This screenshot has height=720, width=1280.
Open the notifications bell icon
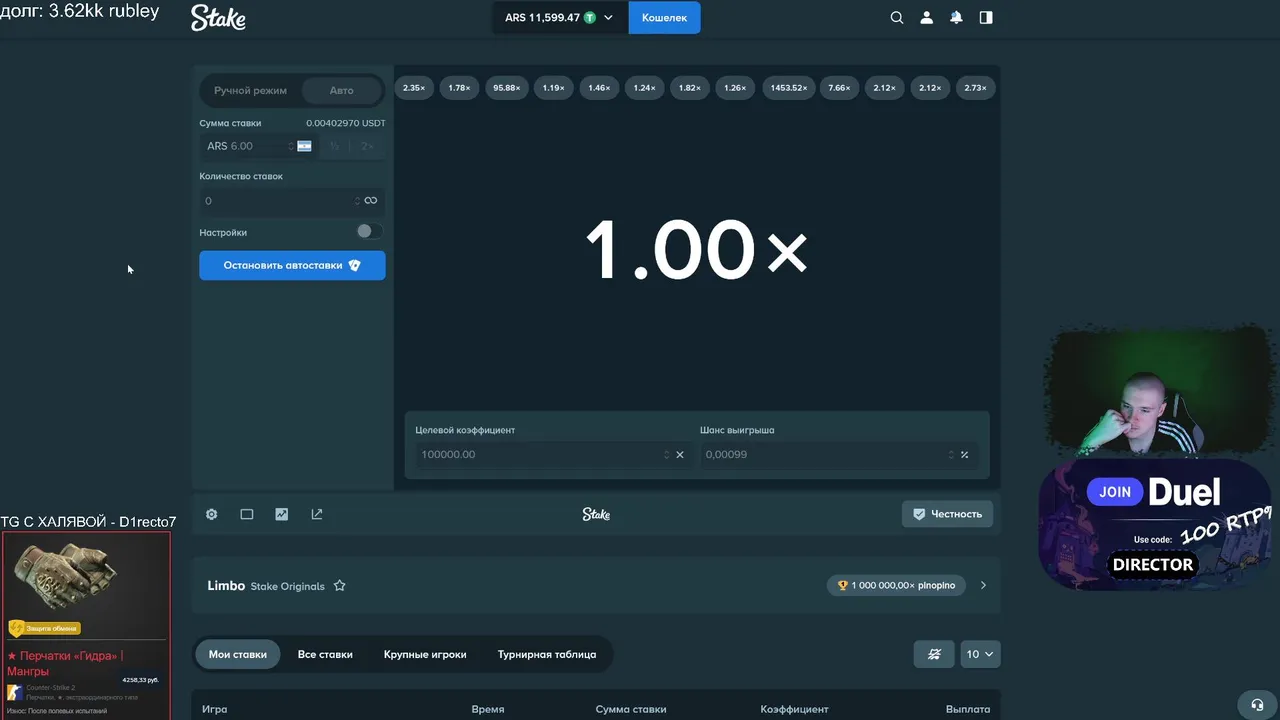click(956, 18)
